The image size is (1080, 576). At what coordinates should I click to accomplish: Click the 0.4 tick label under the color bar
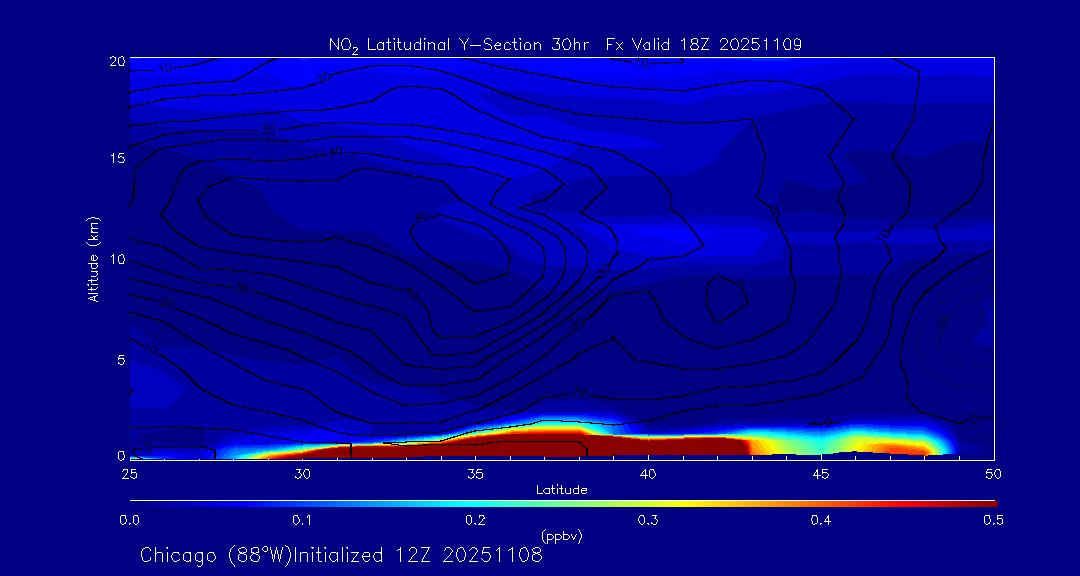tap(821, 520)
